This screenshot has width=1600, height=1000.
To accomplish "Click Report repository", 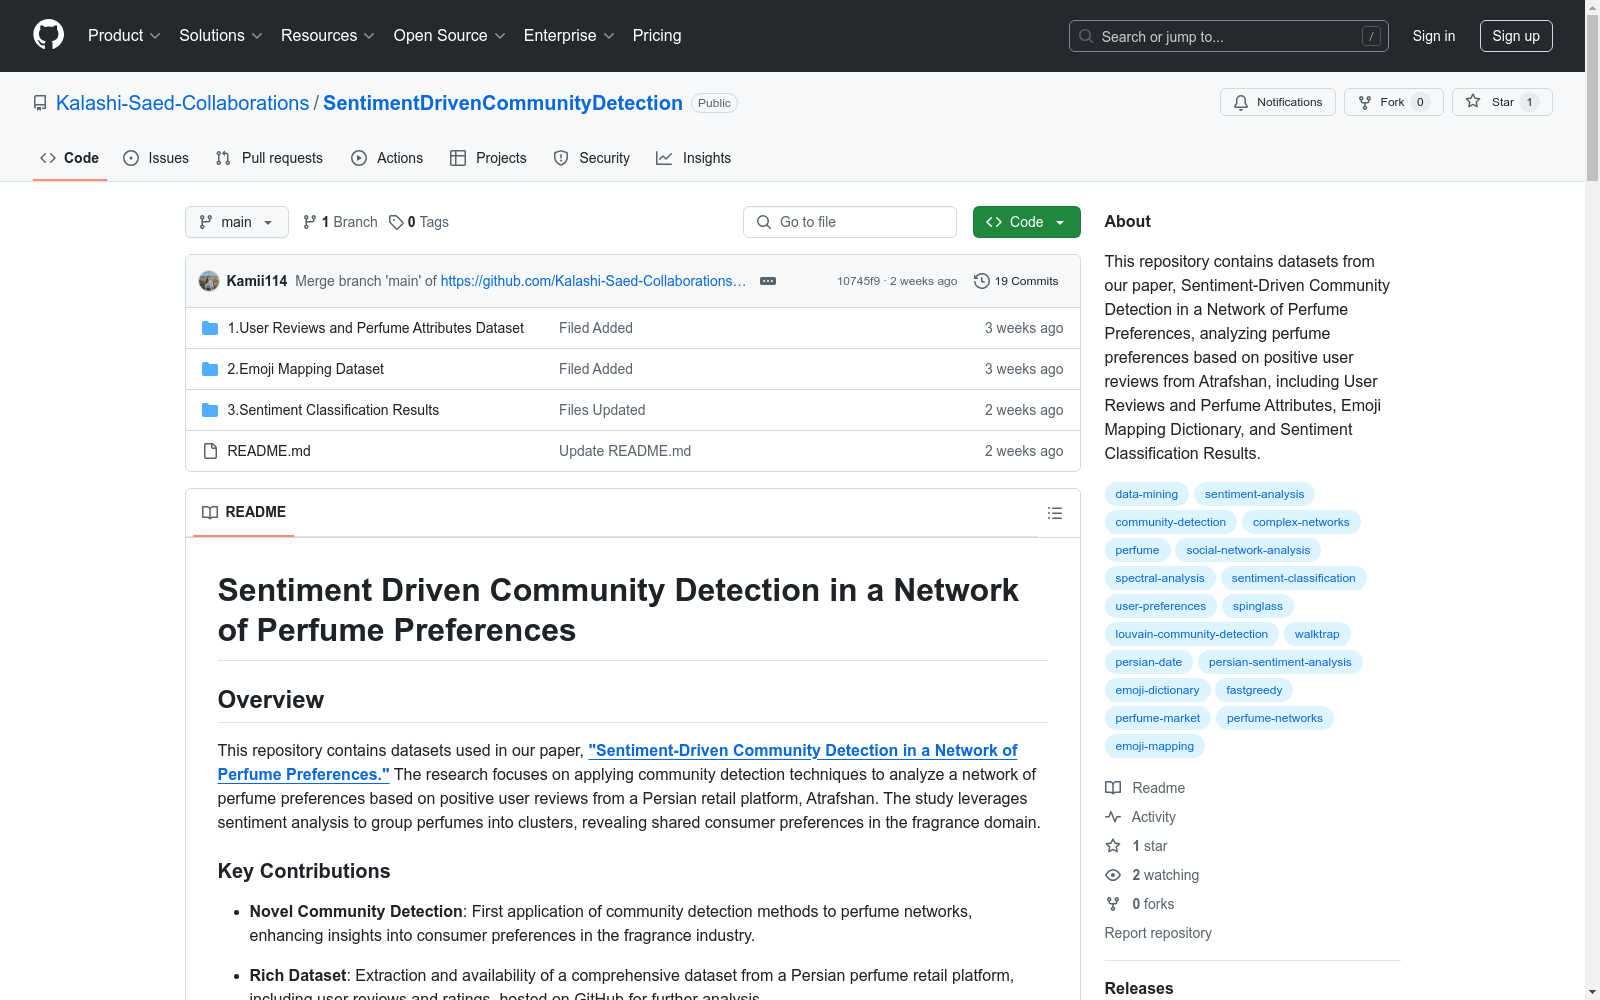I will tap(1158, 933).
